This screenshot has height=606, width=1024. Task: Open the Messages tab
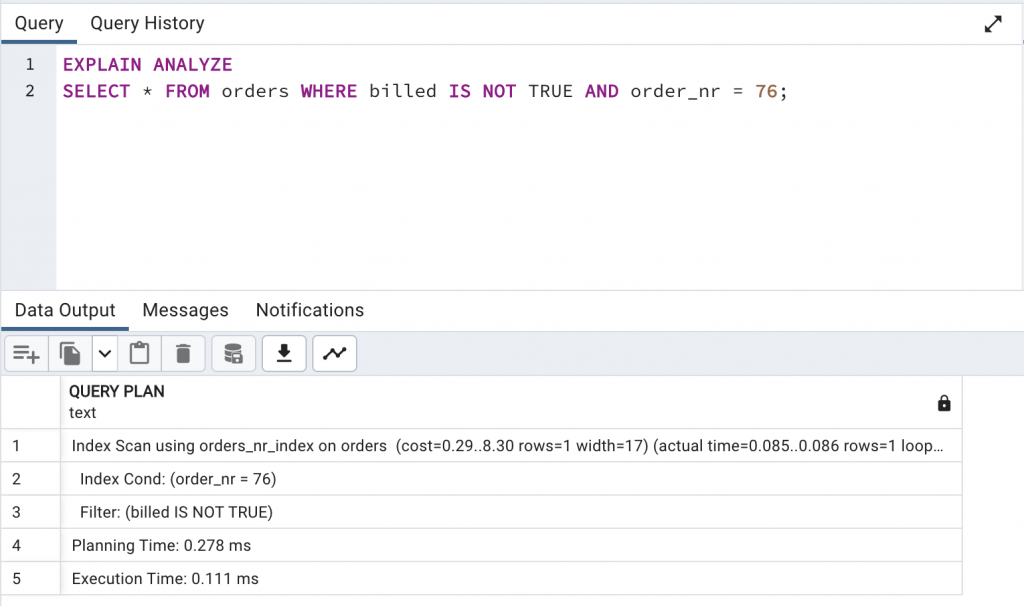(185, 310)
